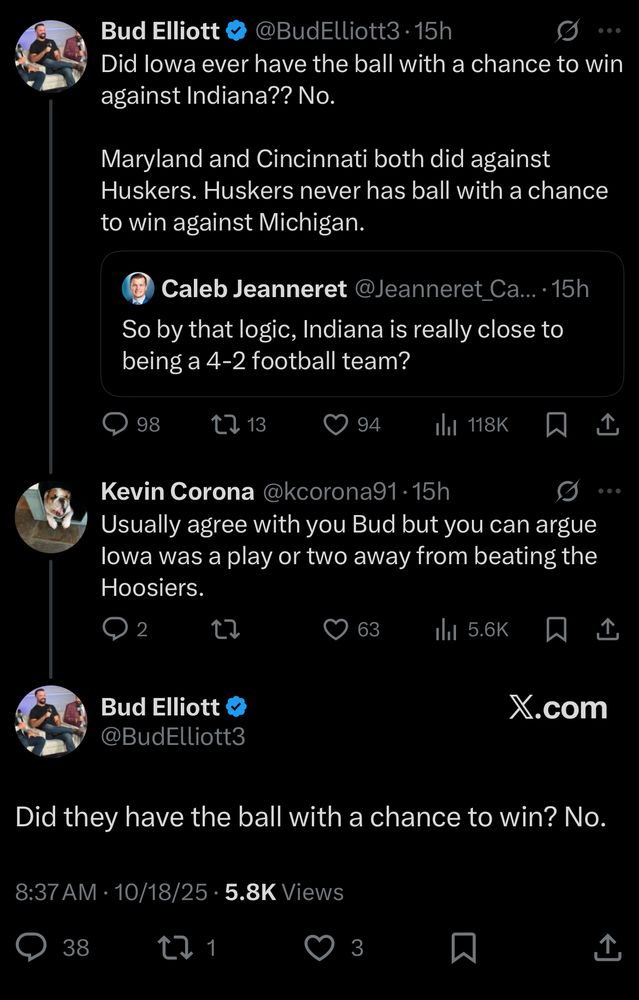This screenshot has height=1000, width=639.
Task: Reply to Bud Elliott's first tweet
Action: click(x=116, y=425)
